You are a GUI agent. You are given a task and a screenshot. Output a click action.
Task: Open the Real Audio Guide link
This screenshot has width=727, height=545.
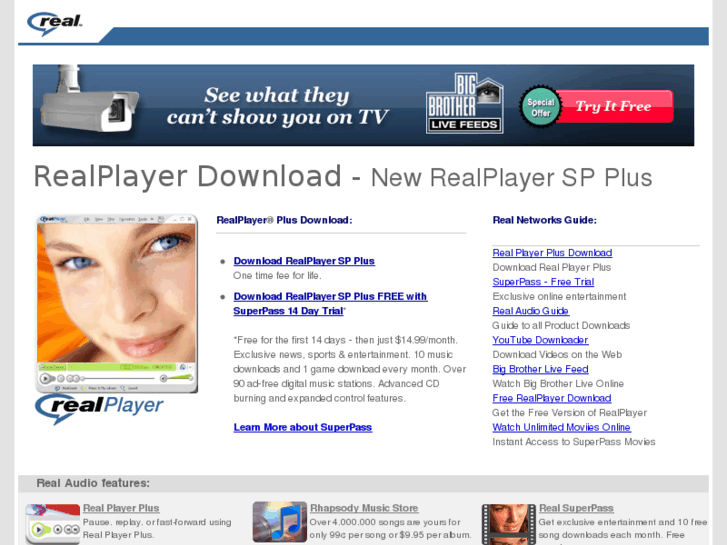pos(531,311)
